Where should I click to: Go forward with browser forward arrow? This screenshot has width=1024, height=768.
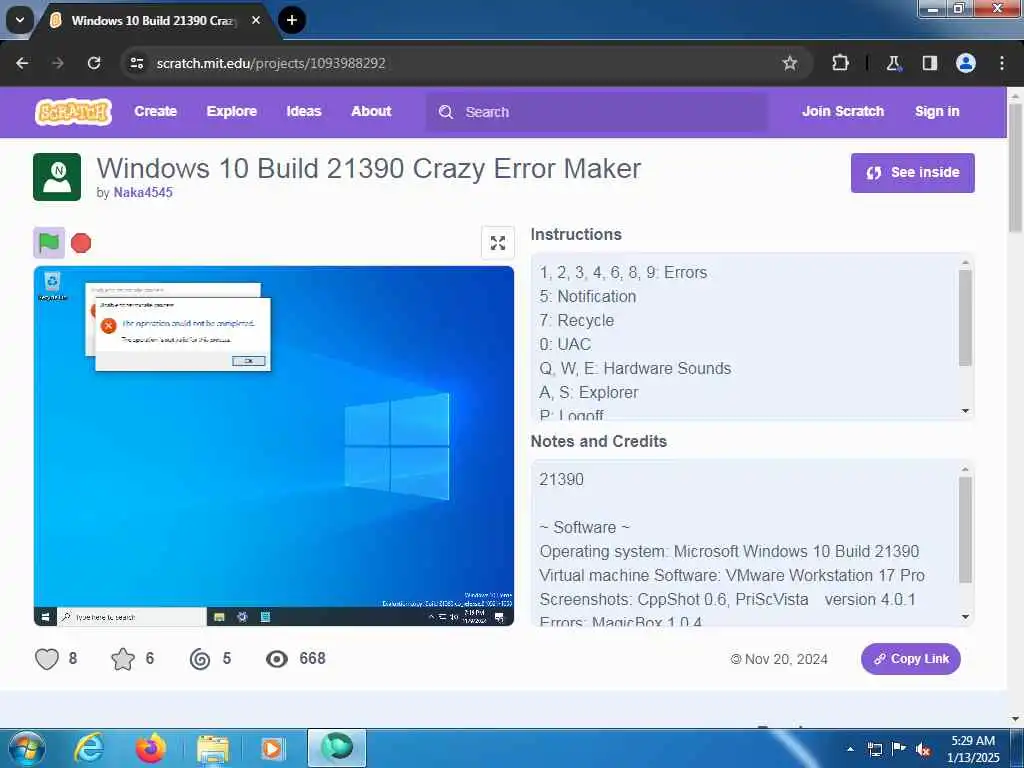tap(58, 63)
